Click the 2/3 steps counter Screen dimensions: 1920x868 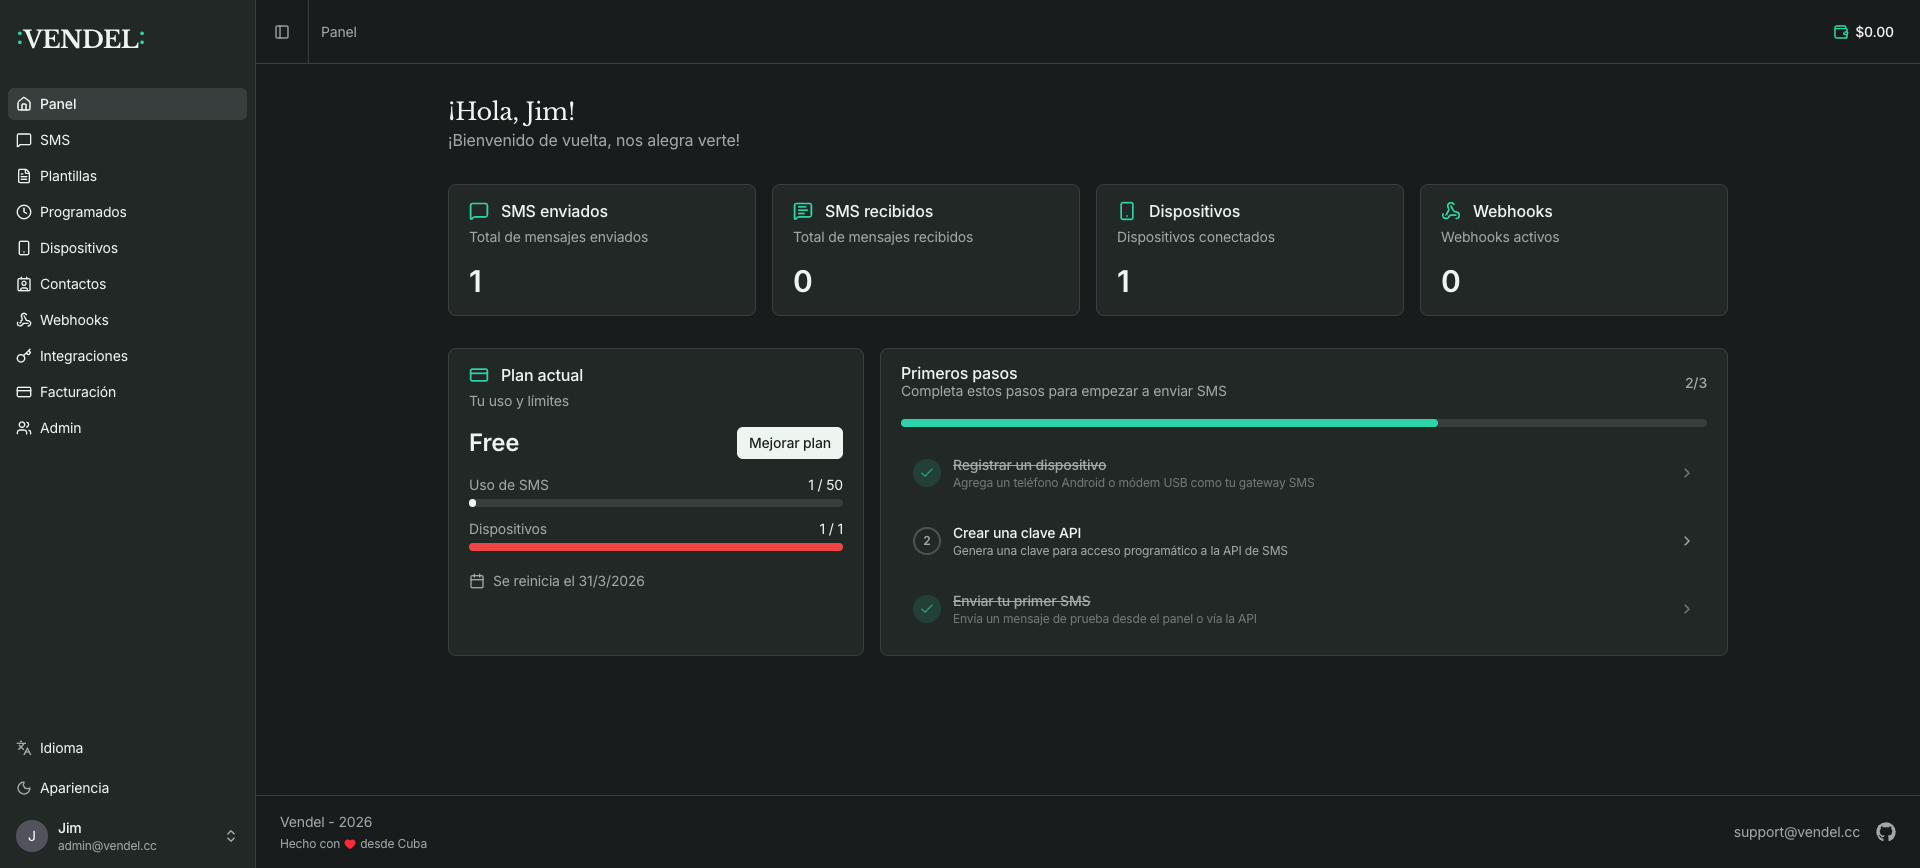(1696, 383)
